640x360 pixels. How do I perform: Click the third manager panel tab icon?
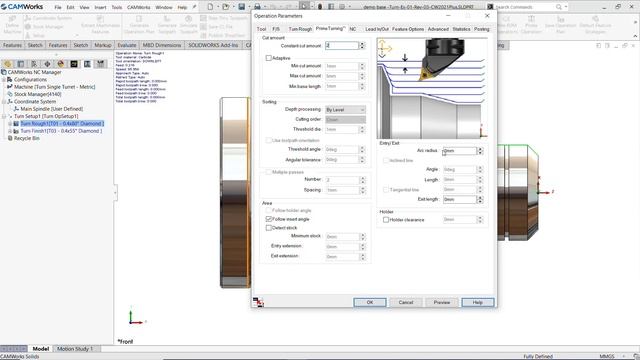click(34, 64)
